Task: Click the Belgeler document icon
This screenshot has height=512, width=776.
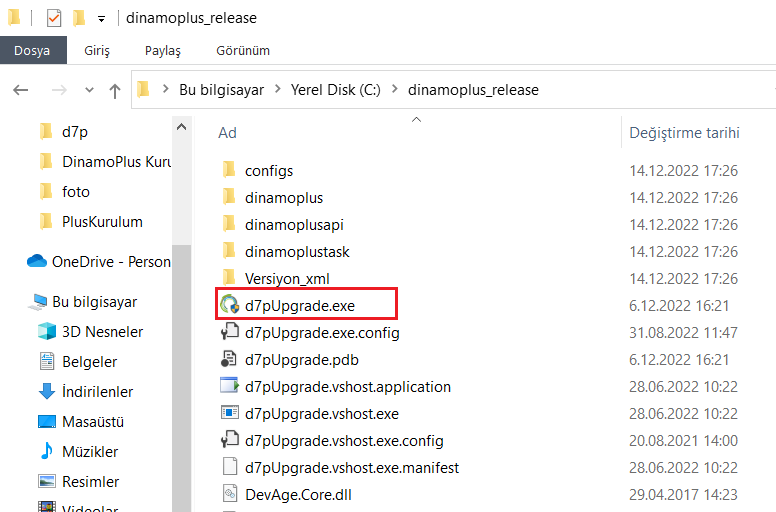Action: (47, 362)
